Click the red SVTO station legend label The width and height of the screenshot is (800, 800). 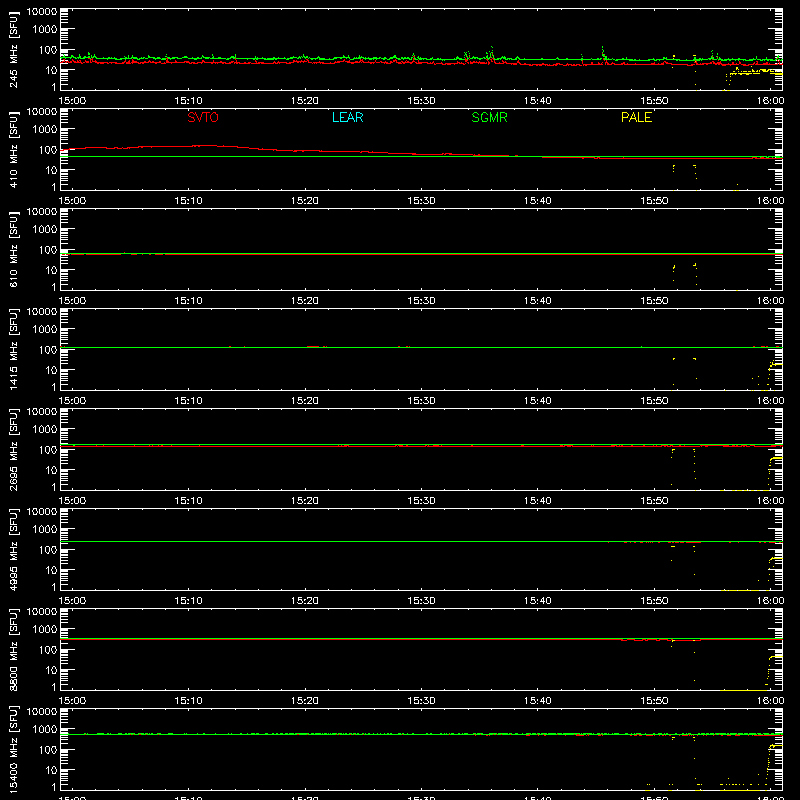pyautogui.click(x=203, y=117)
